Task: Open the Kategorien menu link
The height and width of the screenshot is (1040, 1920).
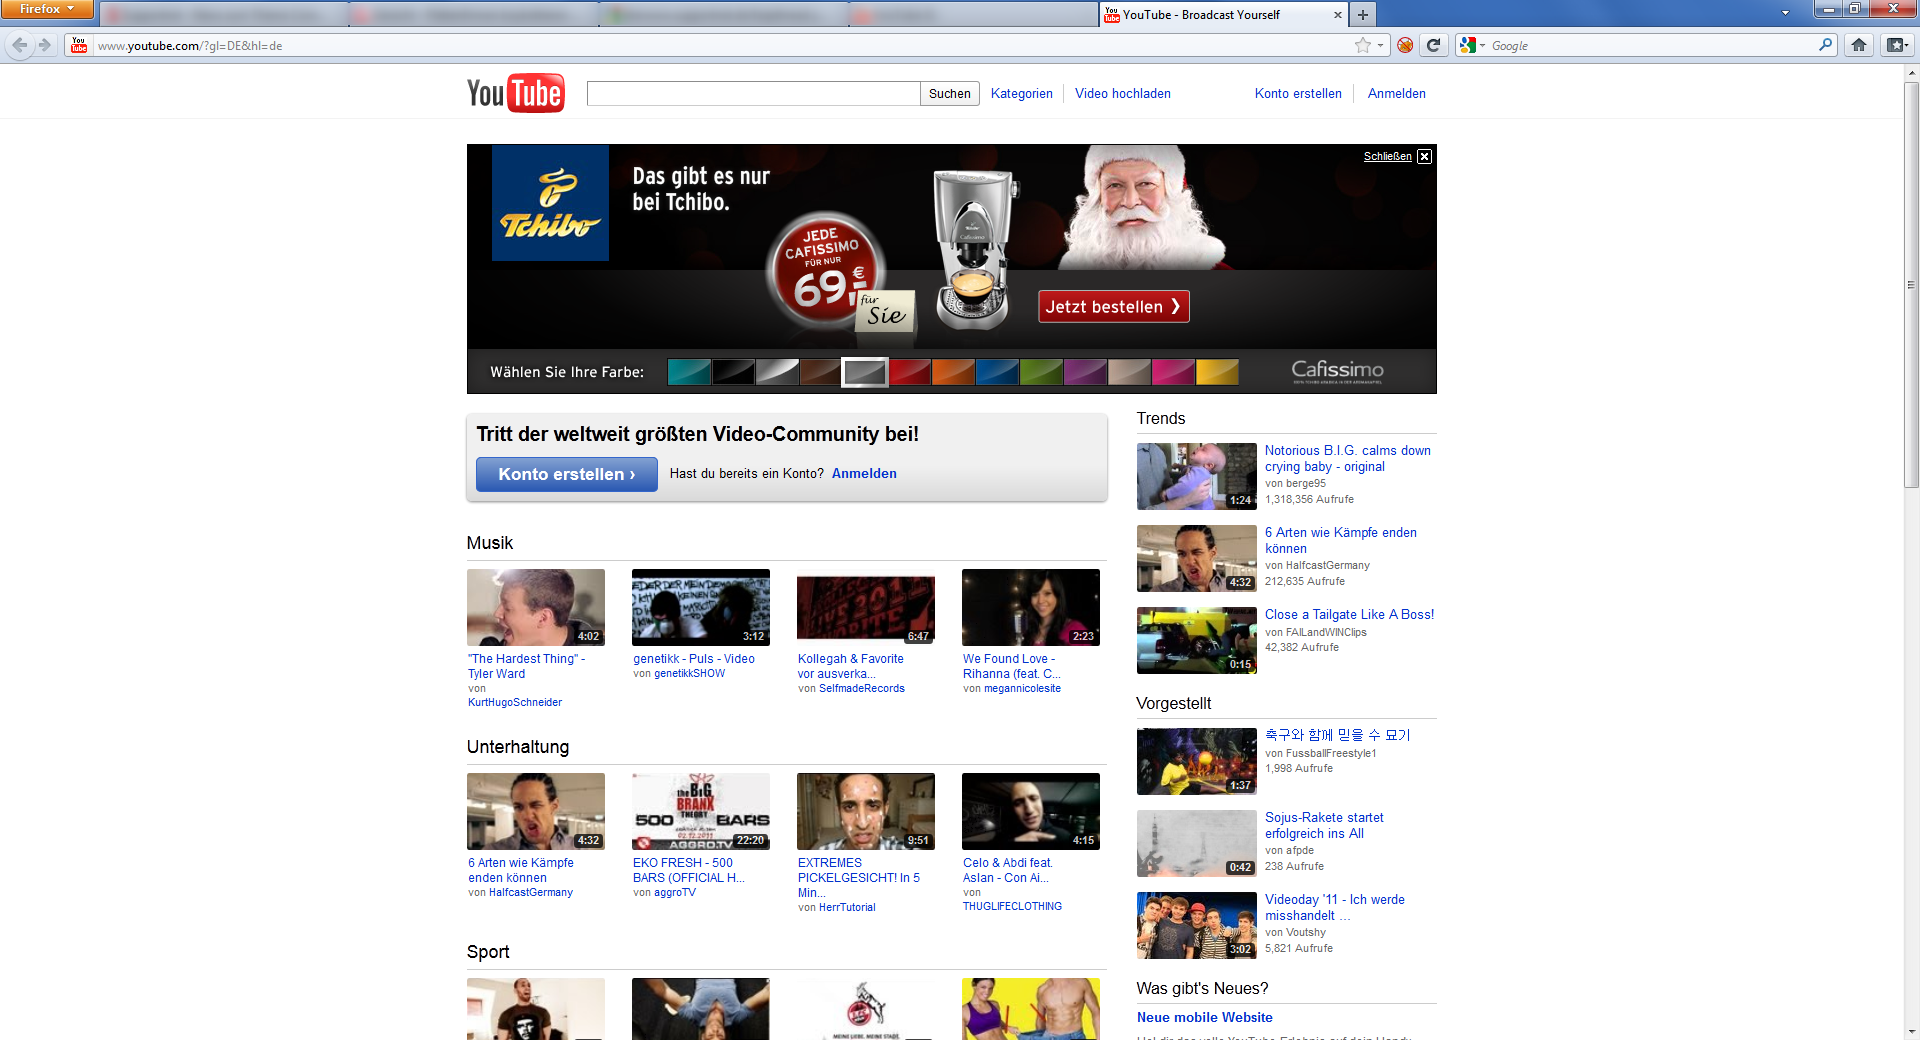Action: 1021,94
